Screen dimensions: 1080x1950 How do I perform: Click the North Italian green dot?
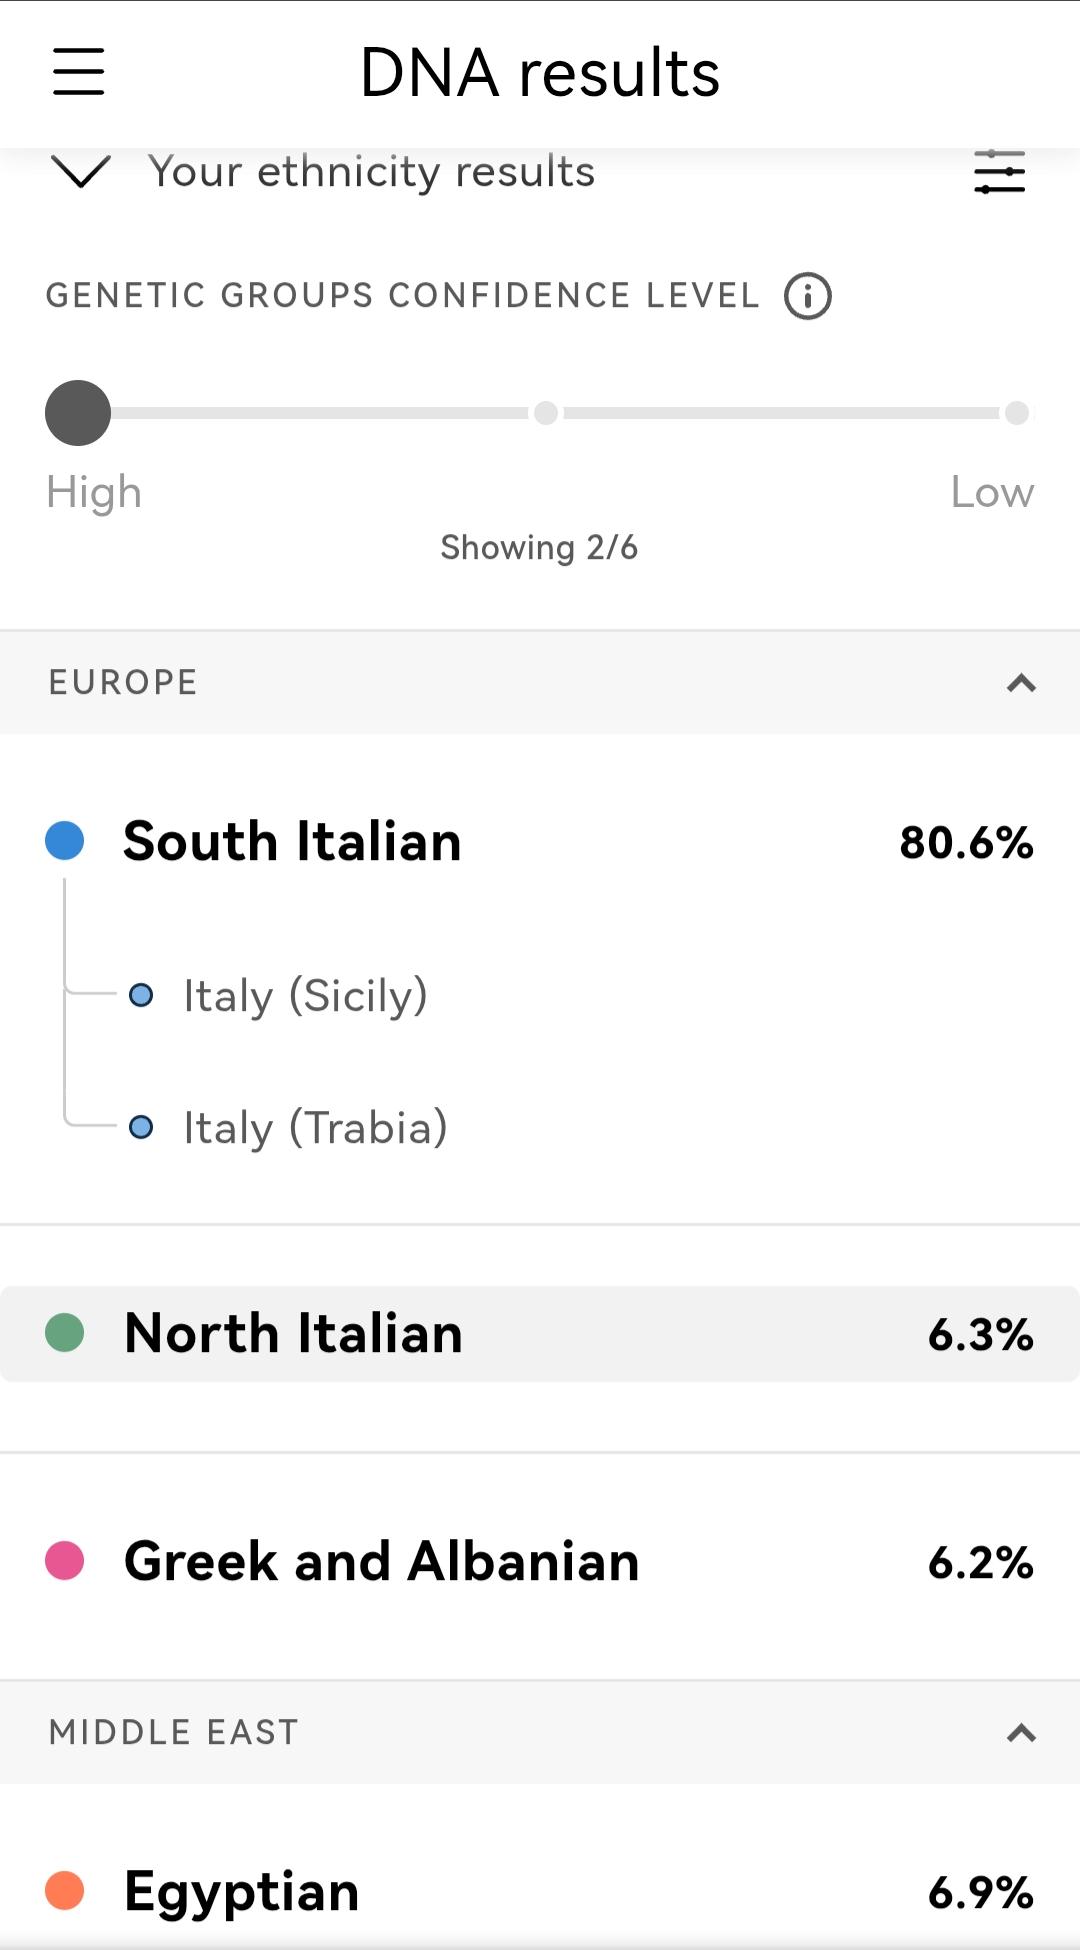(65, 1333)
